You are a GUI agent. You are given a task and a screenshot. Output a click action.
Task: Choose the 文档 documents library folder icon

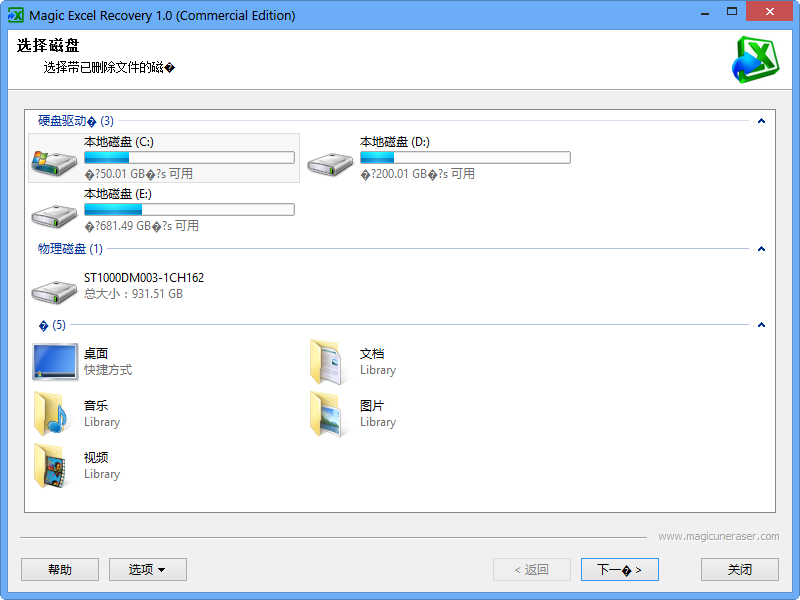(327, 362)
